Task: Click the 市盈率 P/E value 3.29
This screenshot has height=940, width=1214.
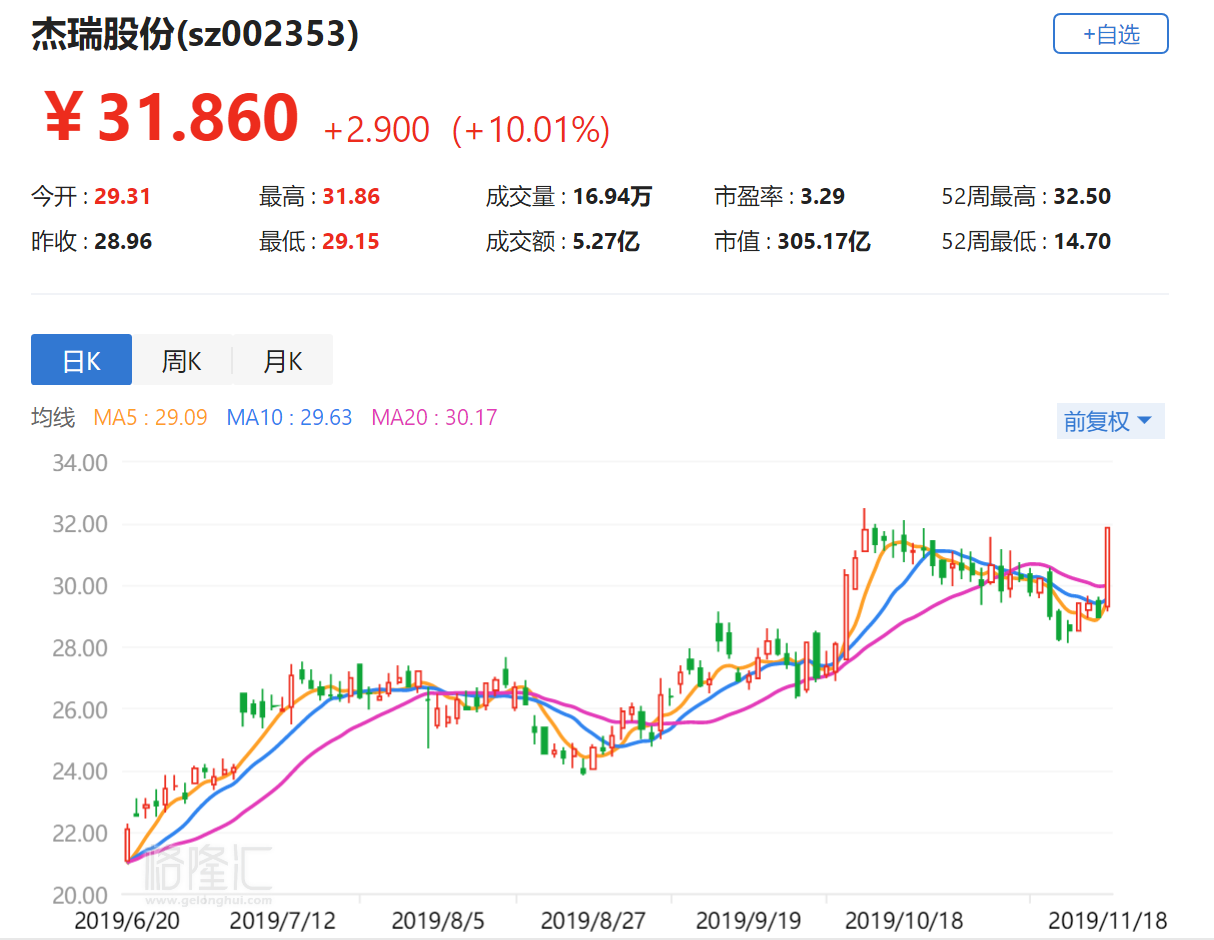Action: 823,196
